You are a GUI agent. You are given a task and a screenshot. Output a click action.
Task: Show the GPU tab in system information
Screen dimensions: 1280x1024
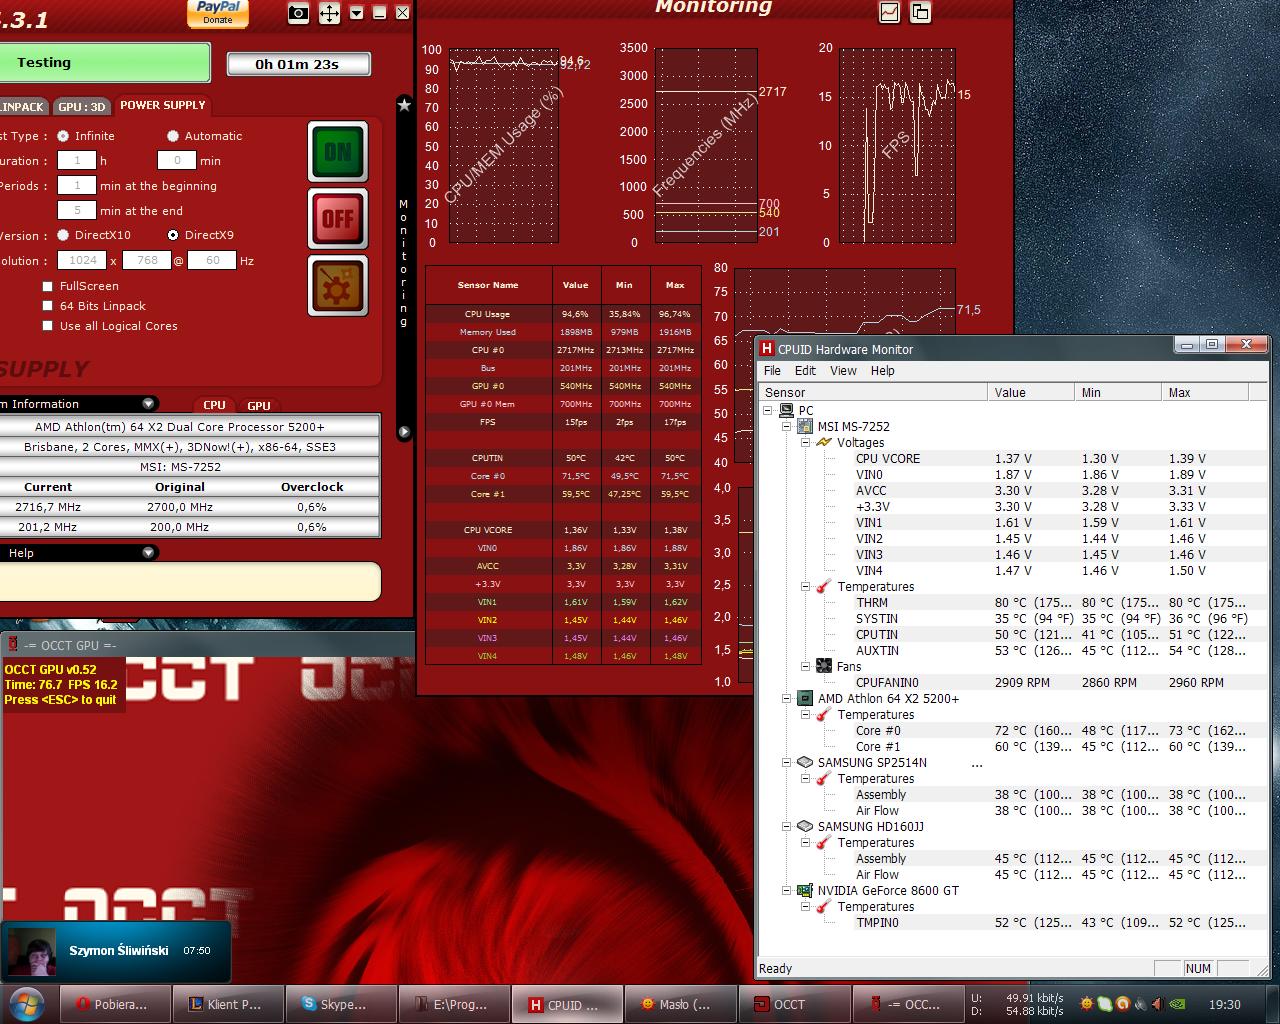[x=259, y=405]
